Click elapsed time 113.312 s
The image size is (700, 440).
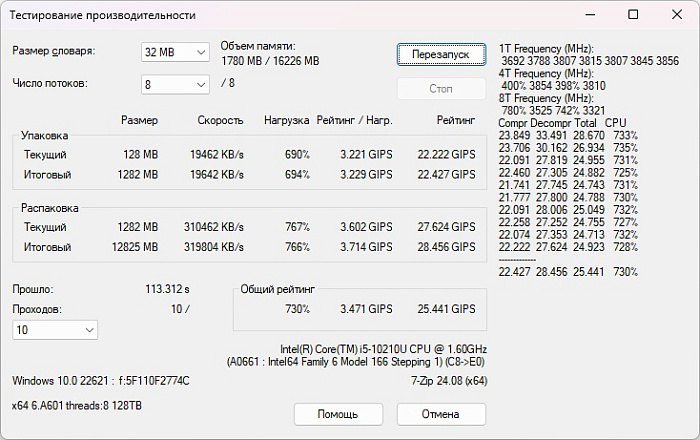(x=167, y=289)
